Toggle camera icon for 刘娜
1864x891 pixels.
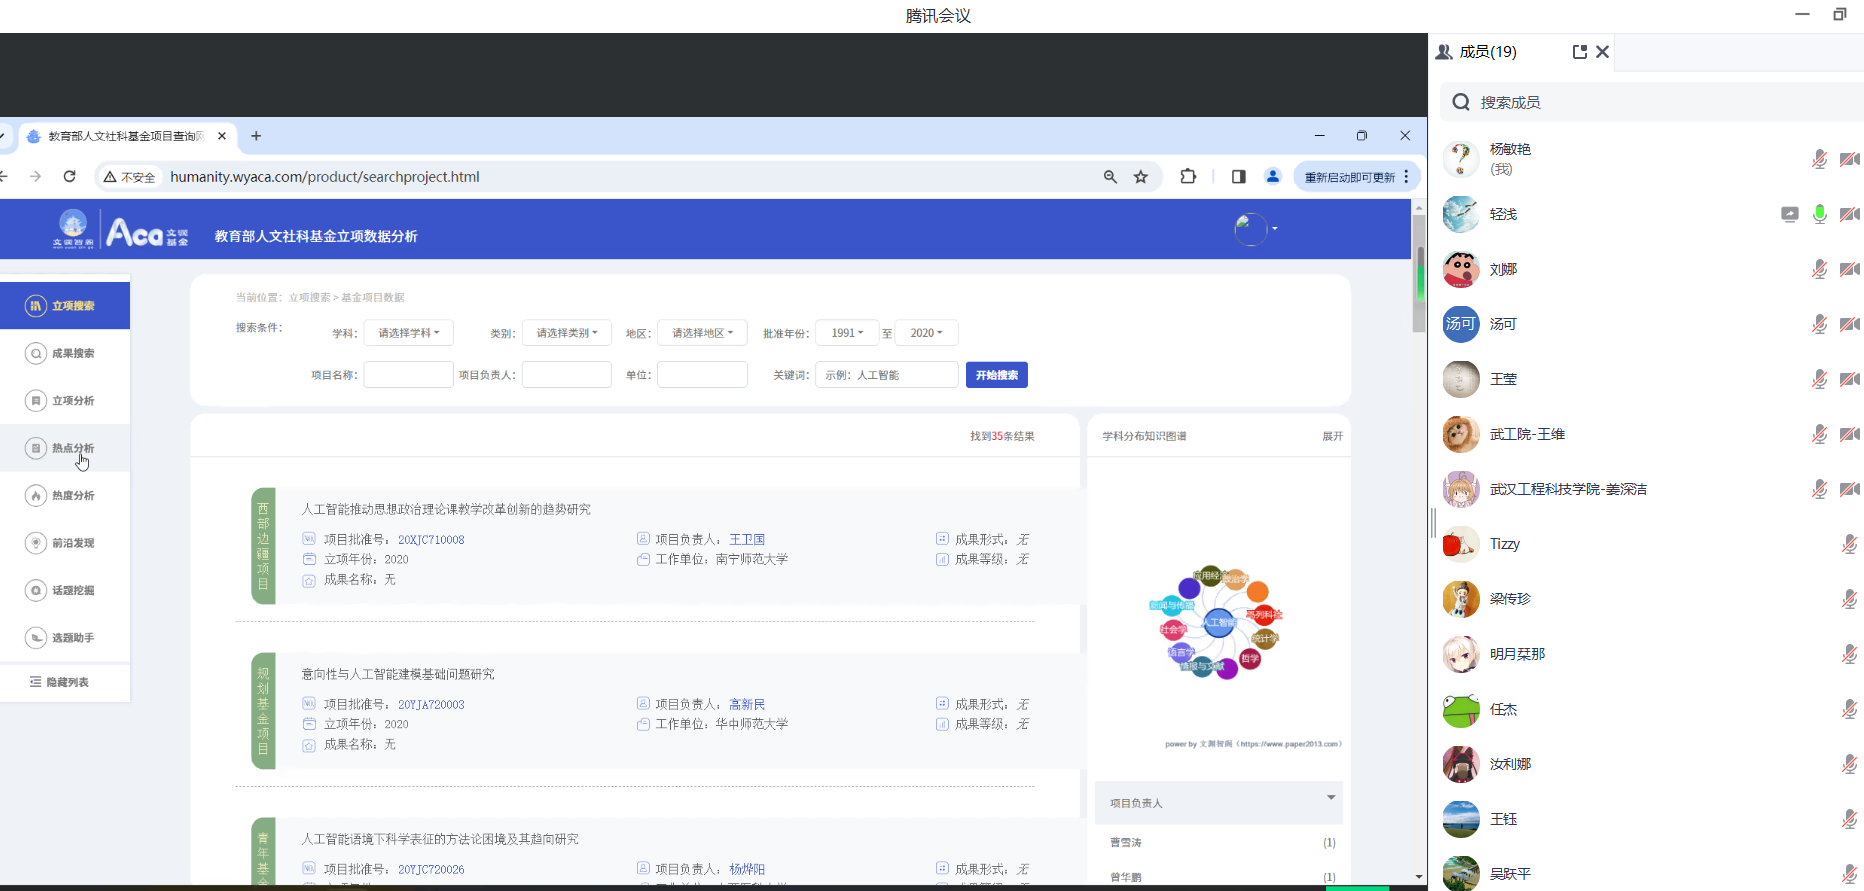(1849, 269)
